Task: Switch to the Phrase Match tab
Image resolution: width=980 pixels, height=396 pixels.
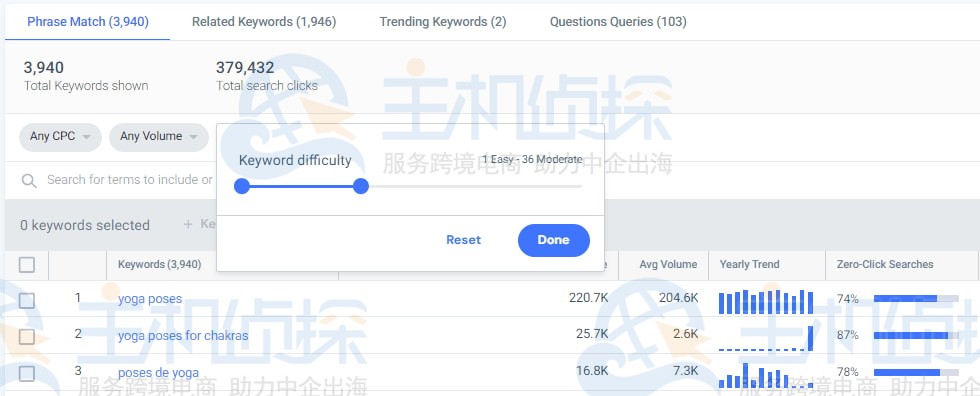Action: (88, 22)
